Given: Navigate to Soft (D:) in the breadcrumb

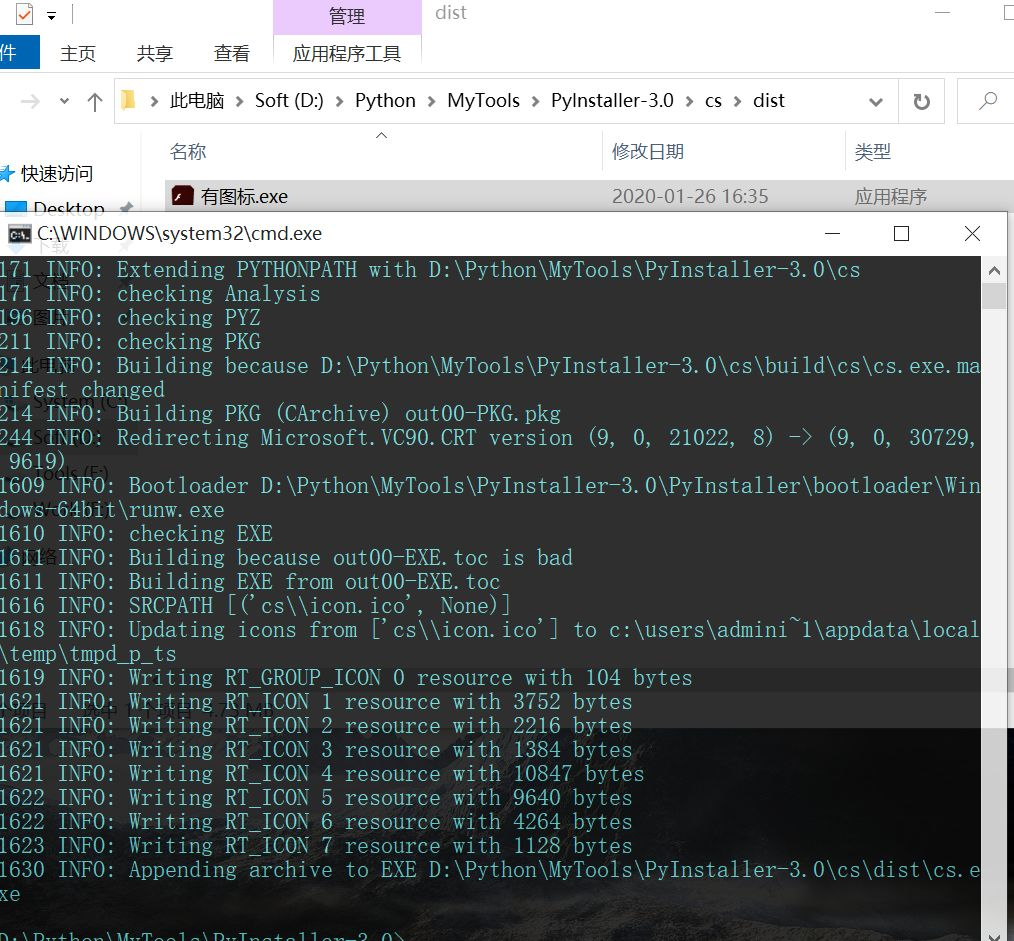Looking at the screenshot, I should (x=288, y=101).
